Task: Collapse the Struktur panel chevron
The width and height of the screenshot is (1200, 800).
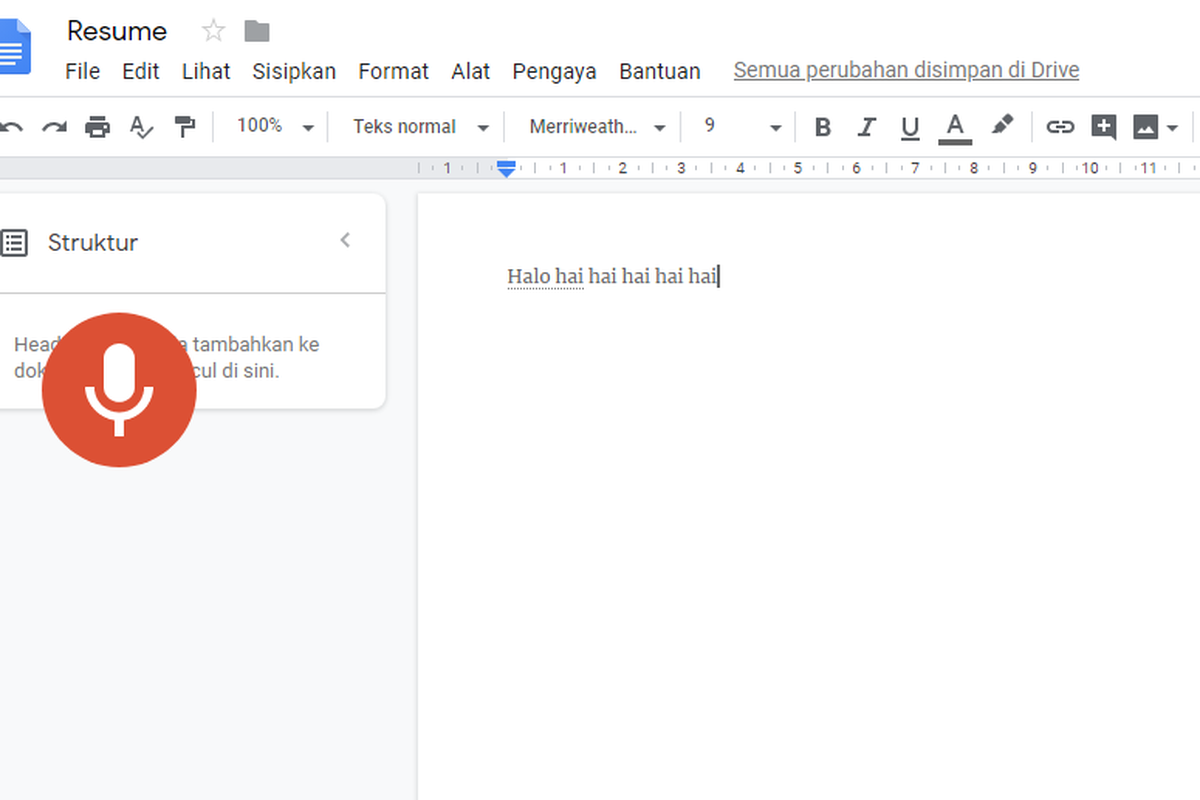Action: pyautogui.click(x=345, y=240)
